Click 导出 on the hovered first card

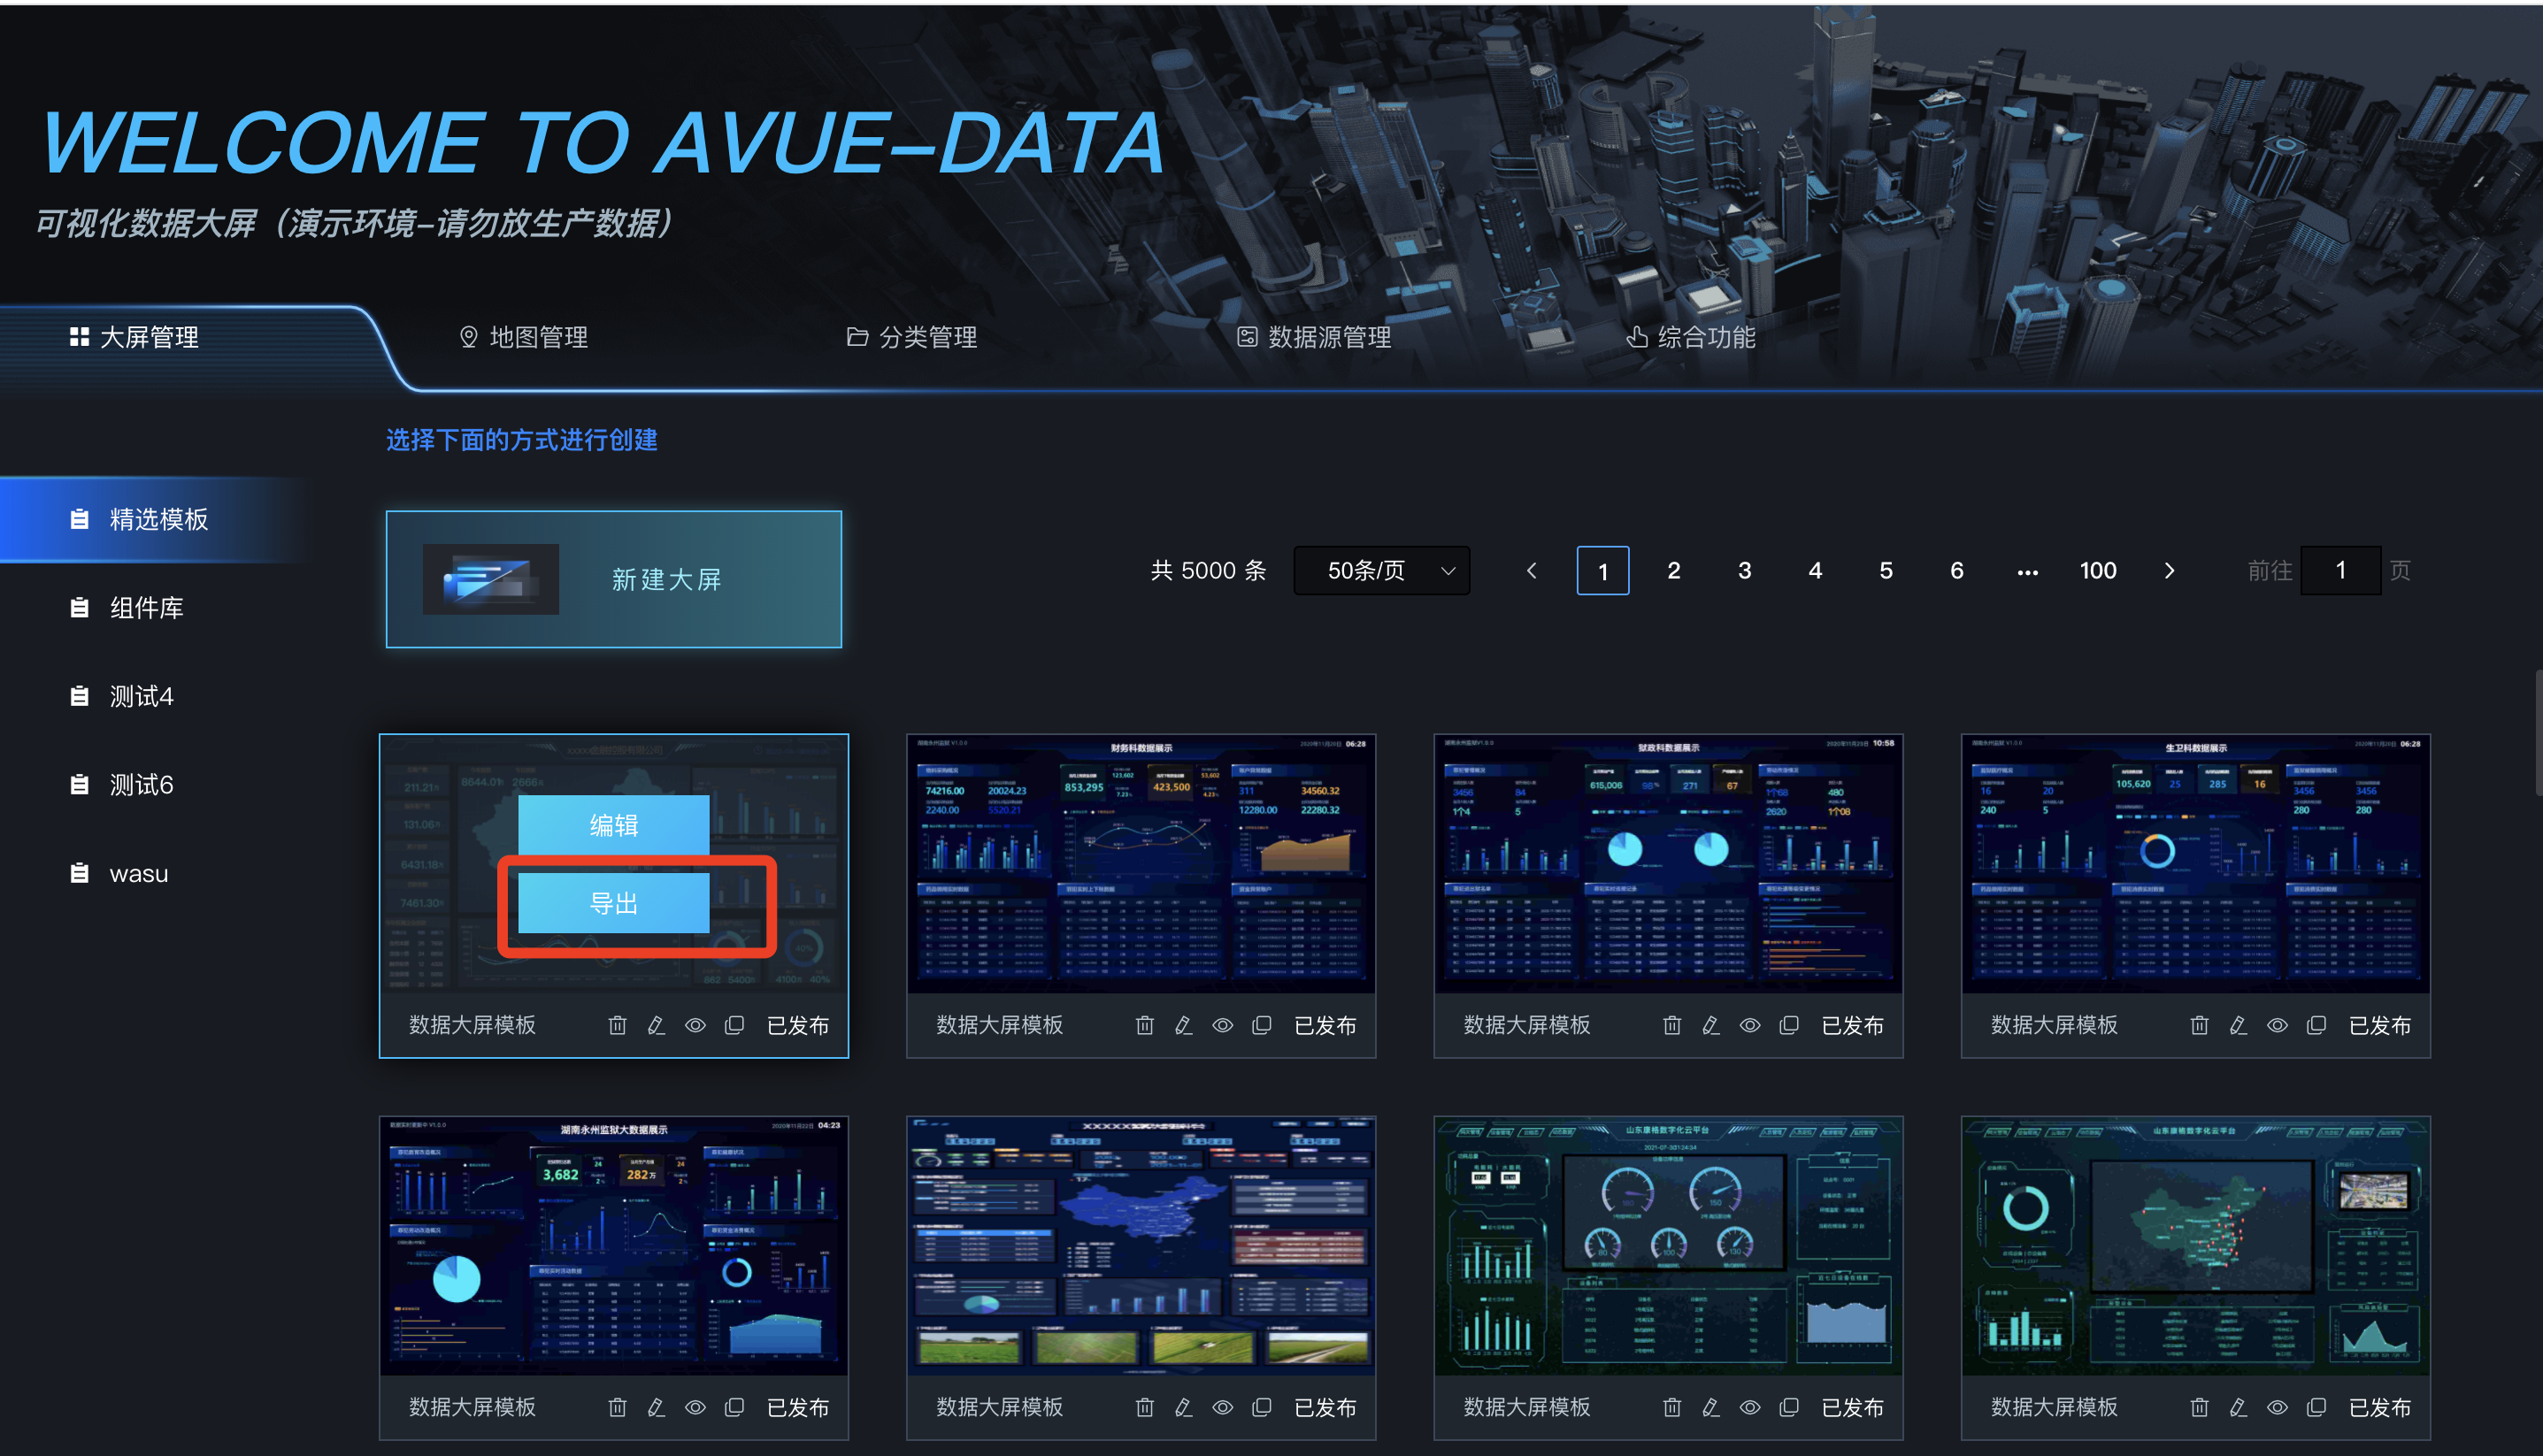click(x=614, y=903)
